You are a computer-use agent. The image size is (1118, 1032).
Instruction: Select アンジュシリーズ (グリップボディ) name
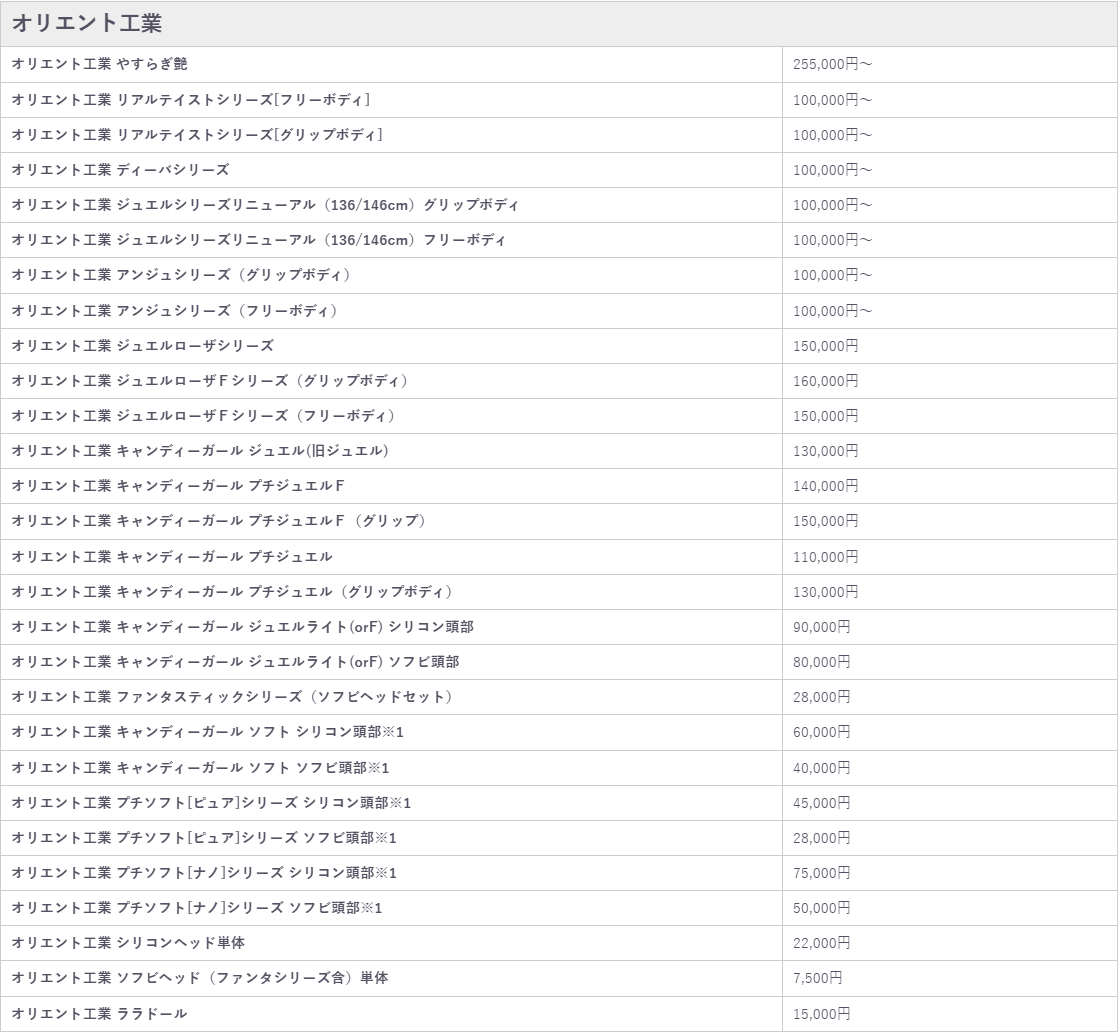[x=182, y=275]
